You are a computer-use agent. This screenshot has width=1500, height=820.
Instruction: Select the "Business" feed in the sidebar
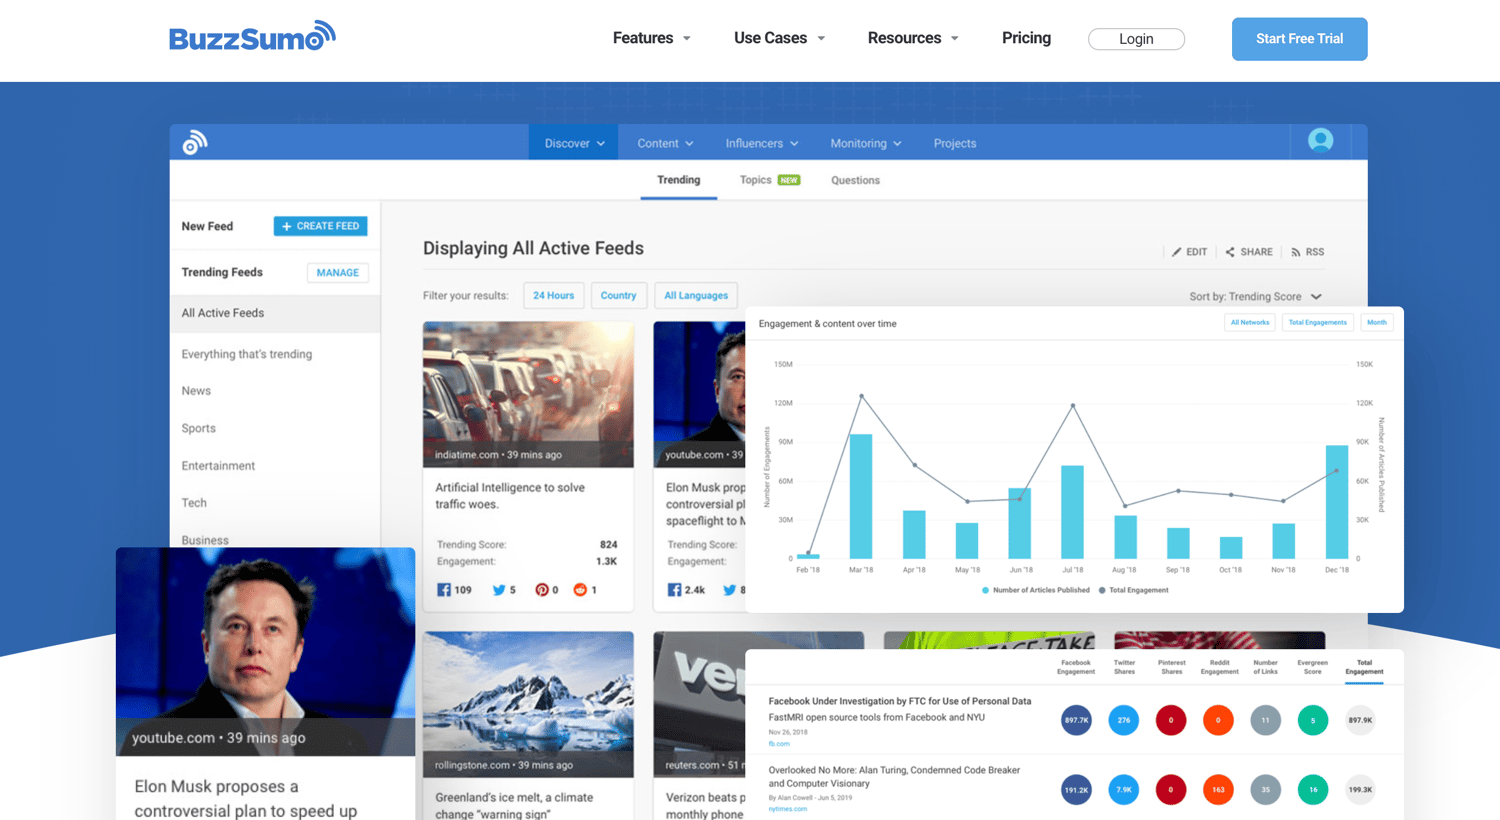[x=205, y=540]
